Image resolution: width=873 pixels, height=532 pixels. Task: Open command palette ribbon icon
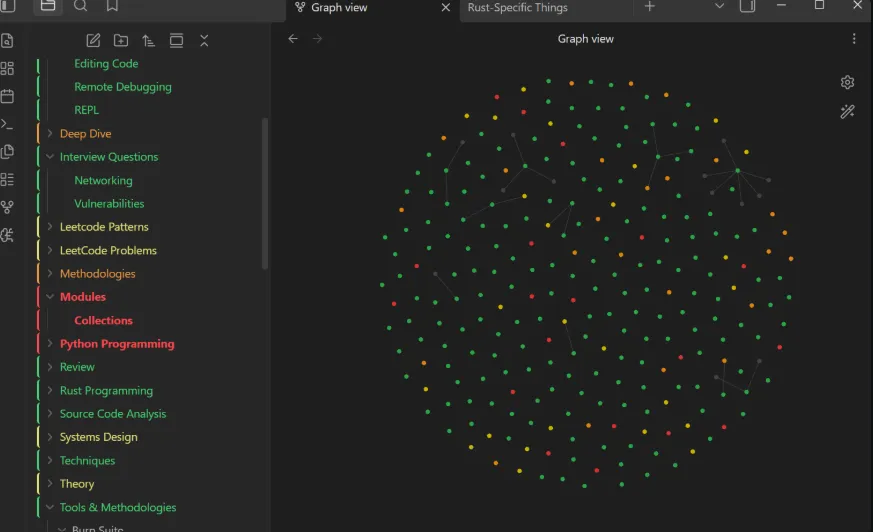[x=7, y=124]
